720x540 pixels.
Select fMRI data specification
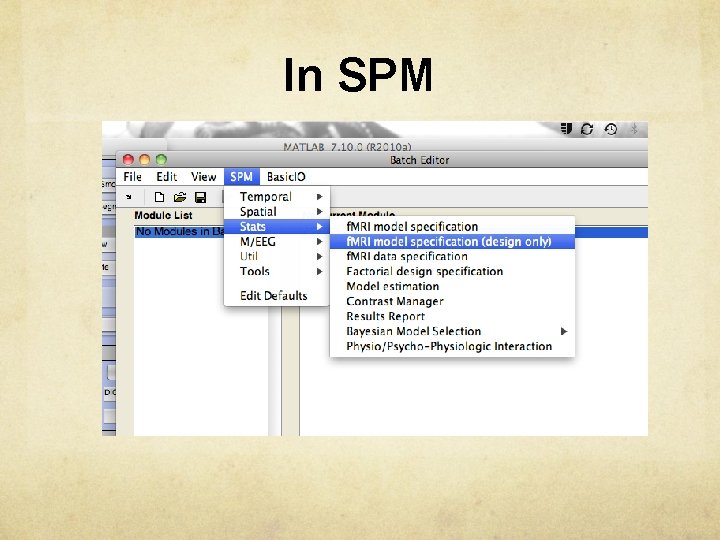click(x=452, y=256)
